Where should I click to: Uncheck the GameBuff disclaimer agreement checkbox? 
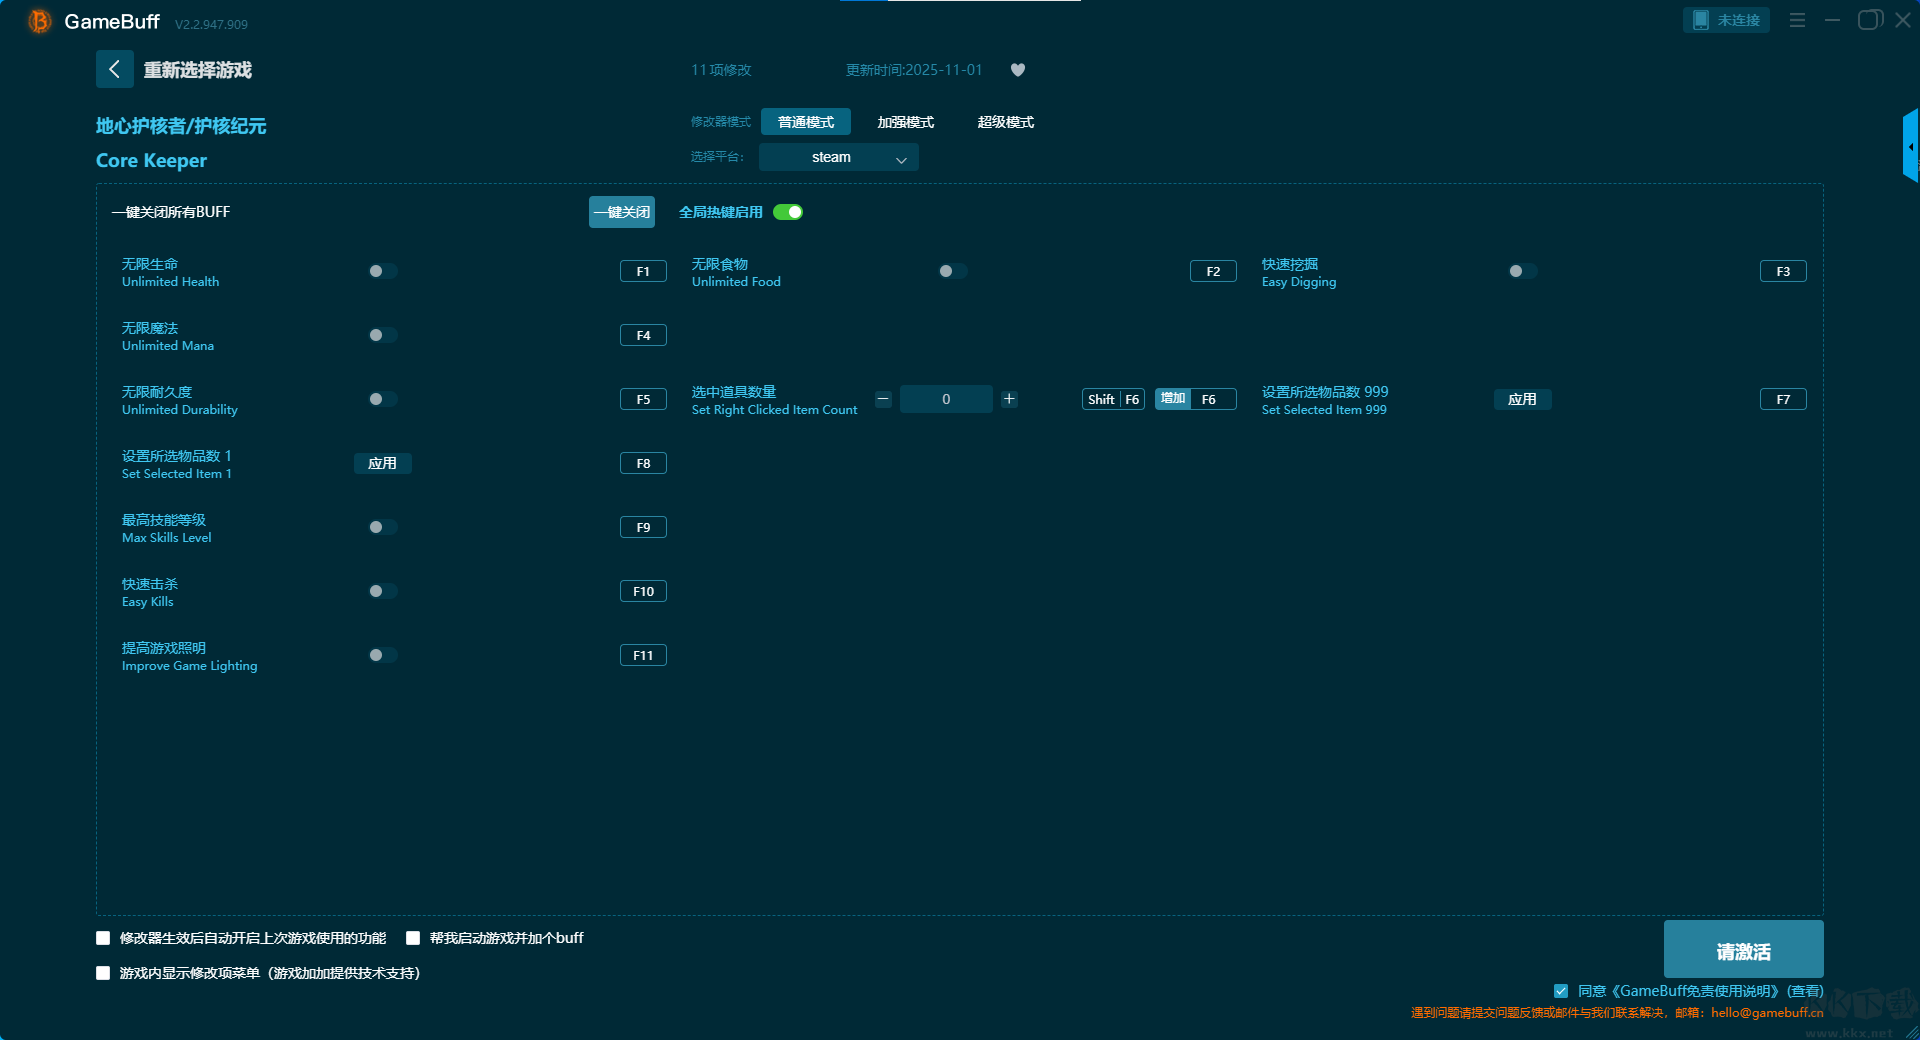point(1561,991)
